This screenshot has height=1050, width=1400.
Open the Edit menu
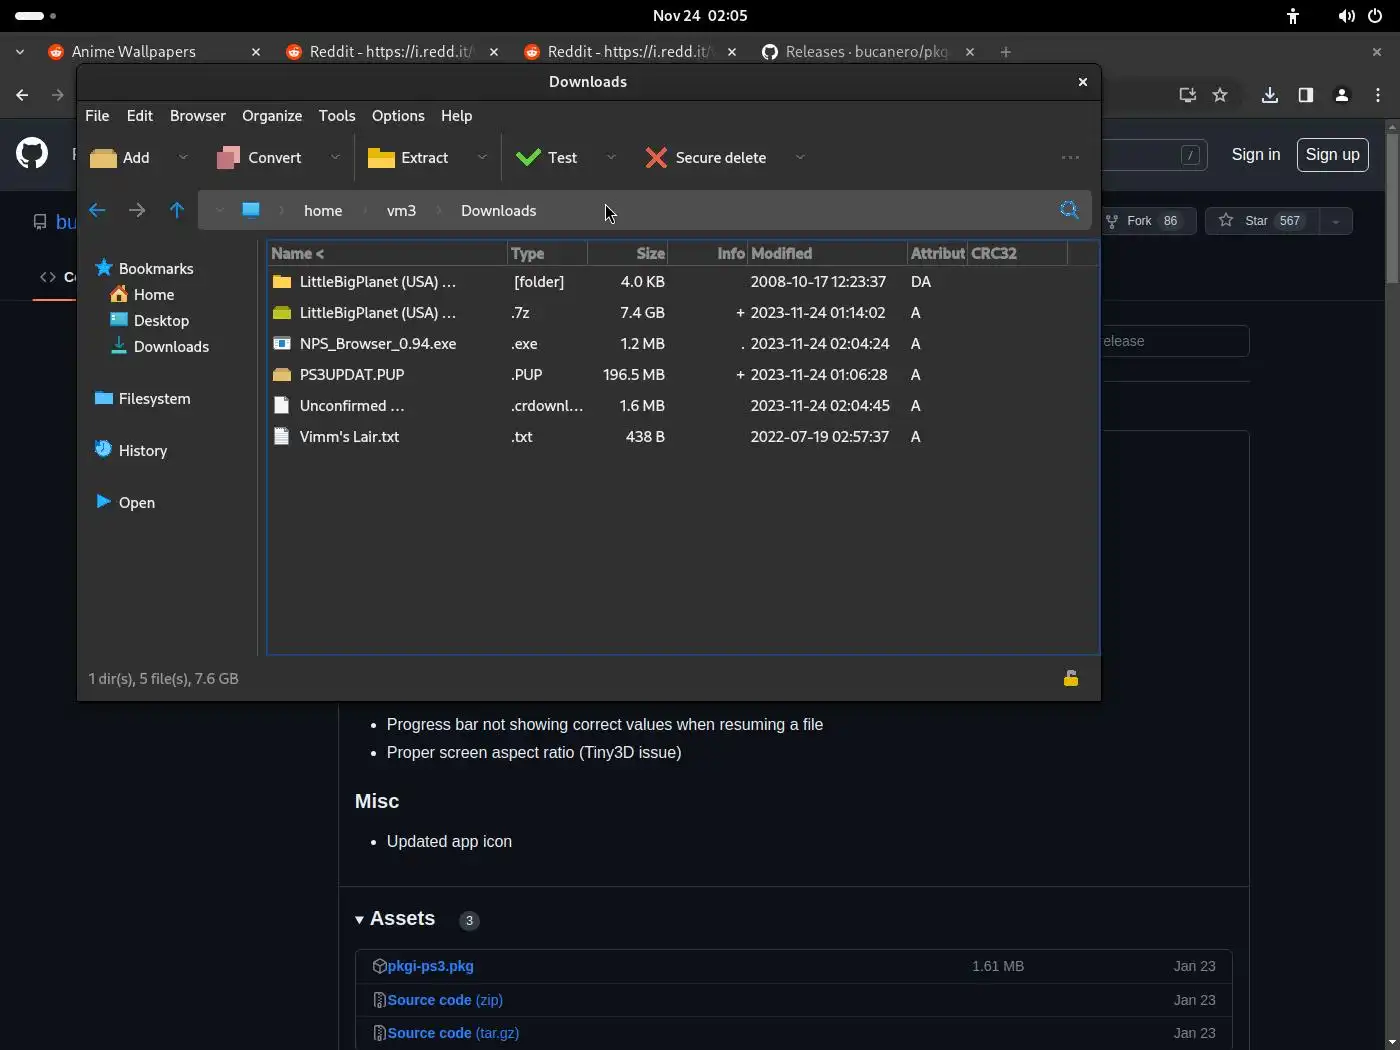click(x=140, y=116)
